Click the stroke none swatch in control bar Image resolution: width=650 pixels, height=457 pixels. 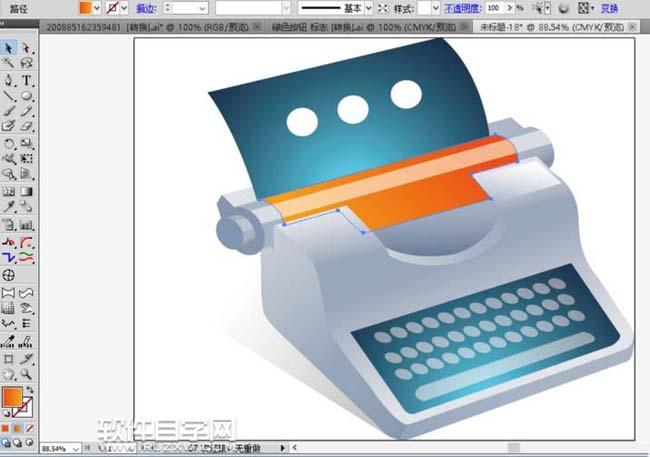(112, 8)
